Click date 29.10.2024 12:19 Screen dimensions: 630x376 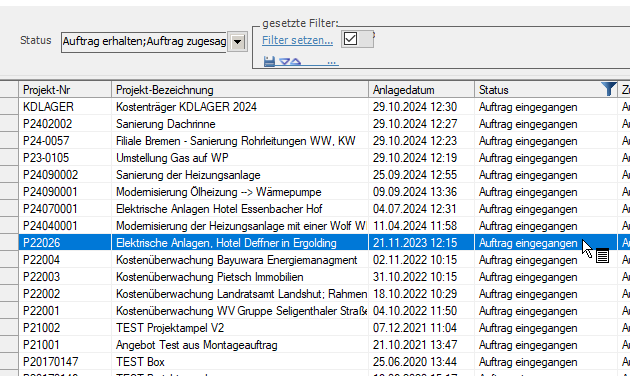coord(415,158)
